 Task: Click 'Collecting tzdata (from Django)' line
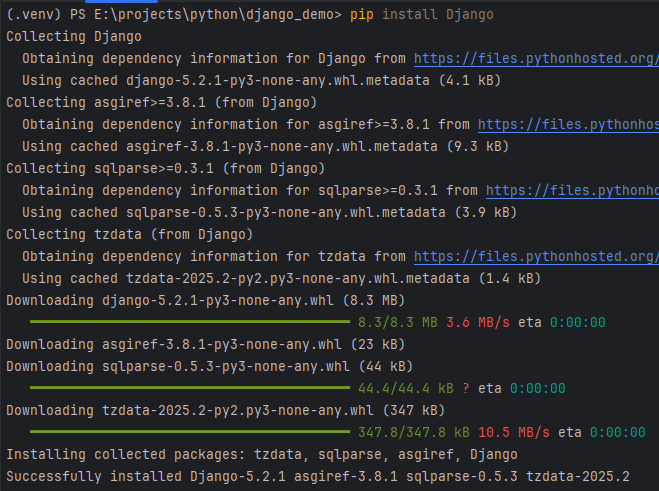coord(129,234)
